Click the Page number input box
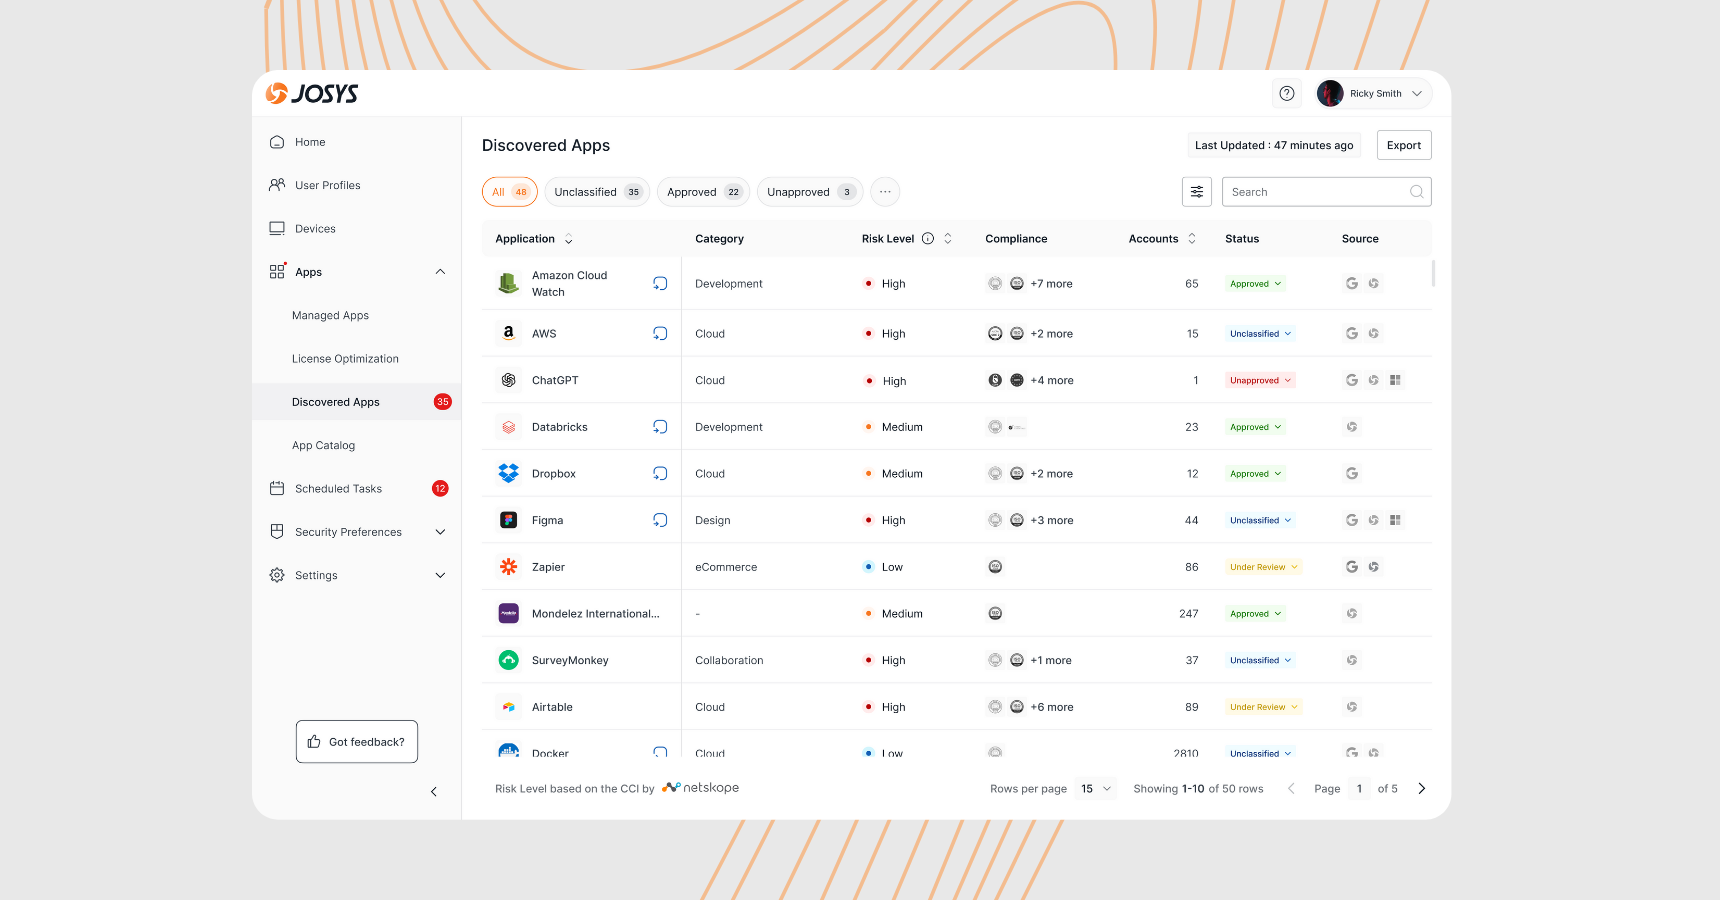This screenshot has height=900, width=1720. coord(1359,789)
